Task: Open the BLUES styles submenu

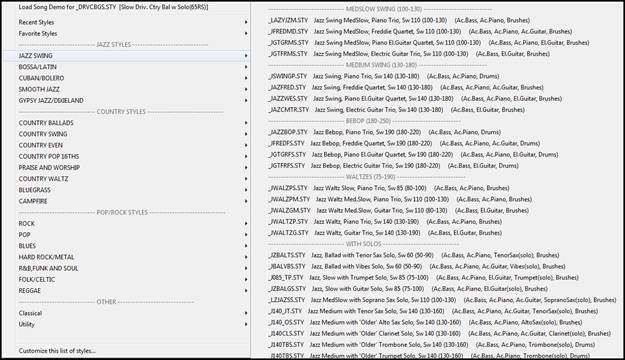Action: [126, 246]
